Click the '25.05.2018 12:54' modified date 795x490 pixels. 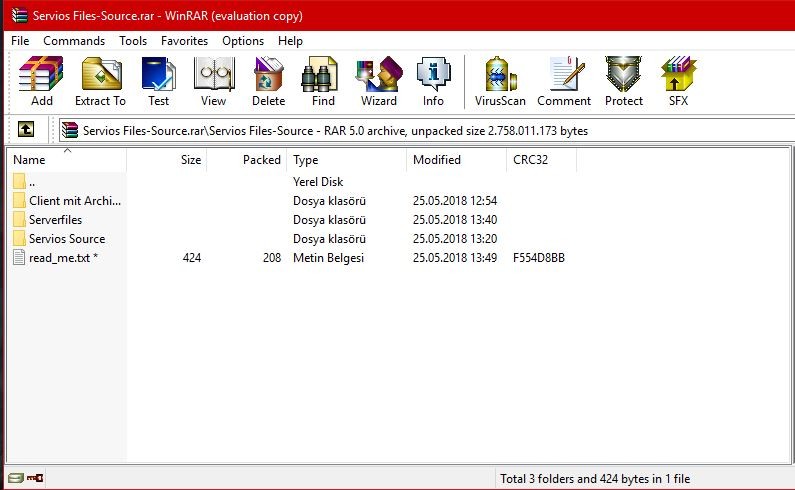(x=455, y=201)
